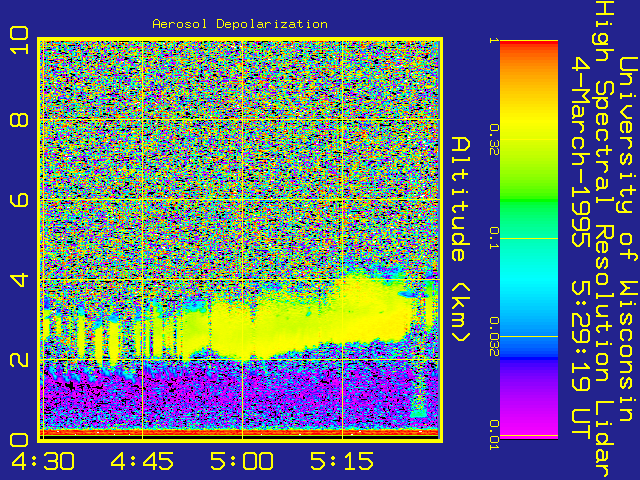Click the altitude axis label '6'

(19, 200)
